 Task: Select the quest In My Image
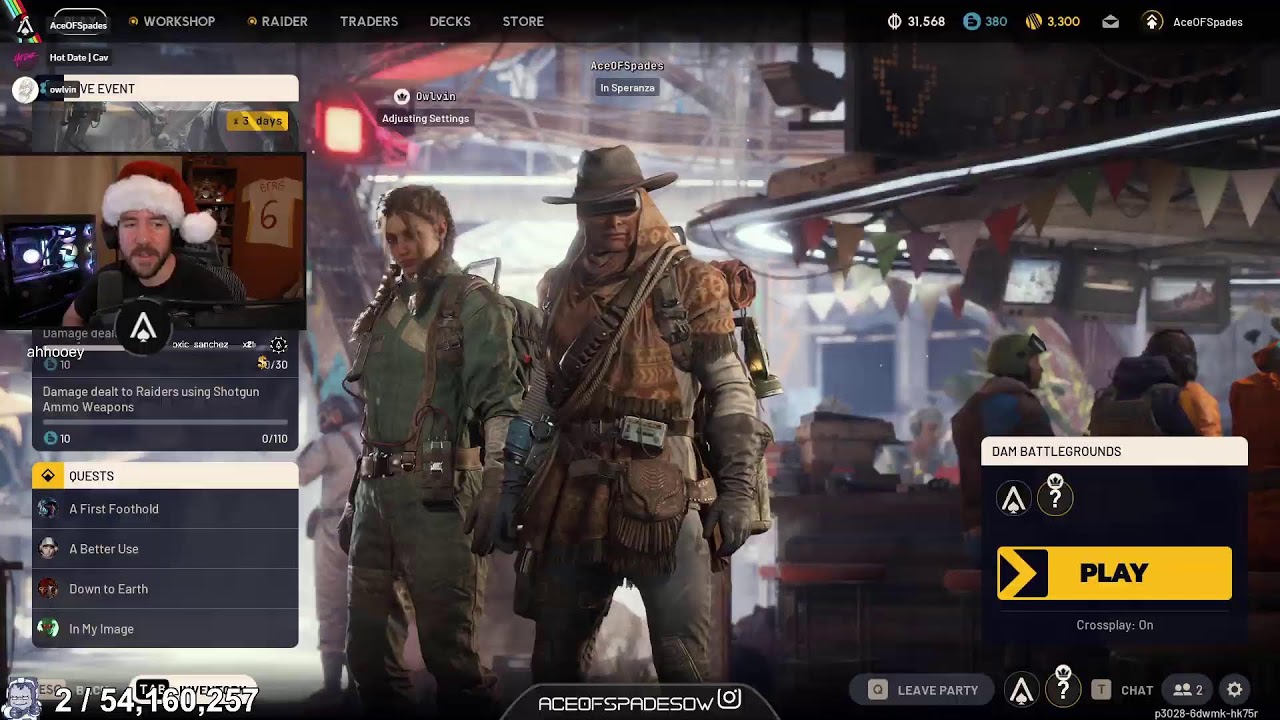(x=165, y=629)
